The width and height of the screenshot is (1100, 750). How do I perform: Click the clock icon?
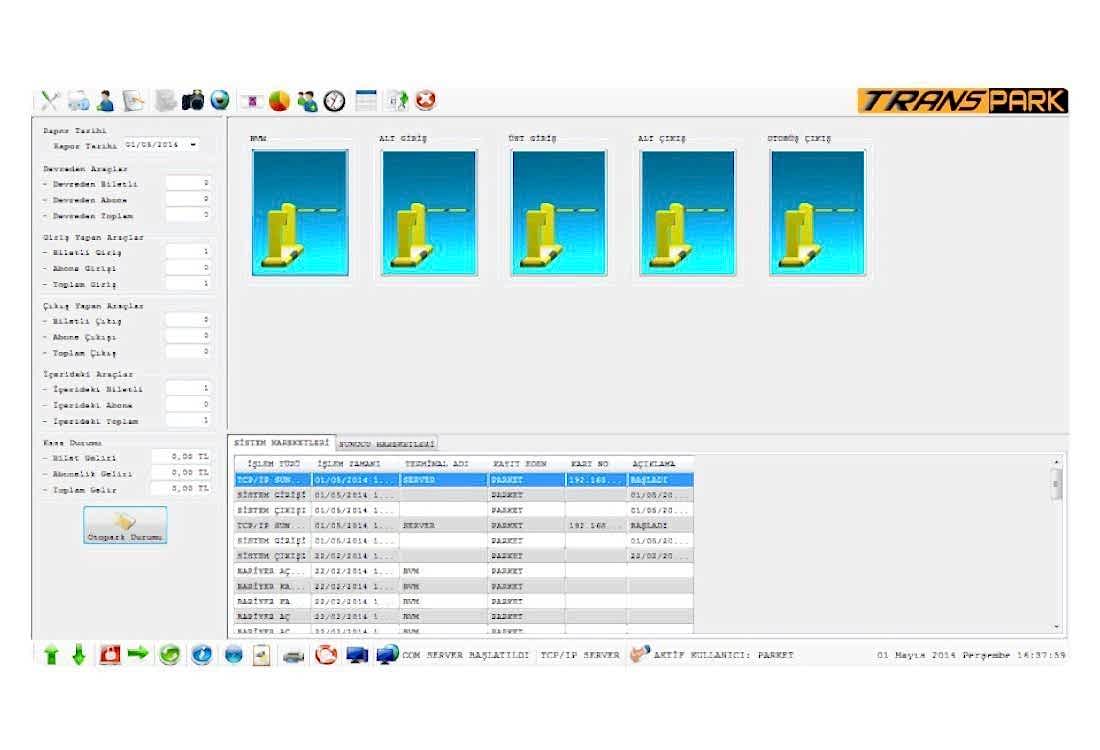[335, 101]
